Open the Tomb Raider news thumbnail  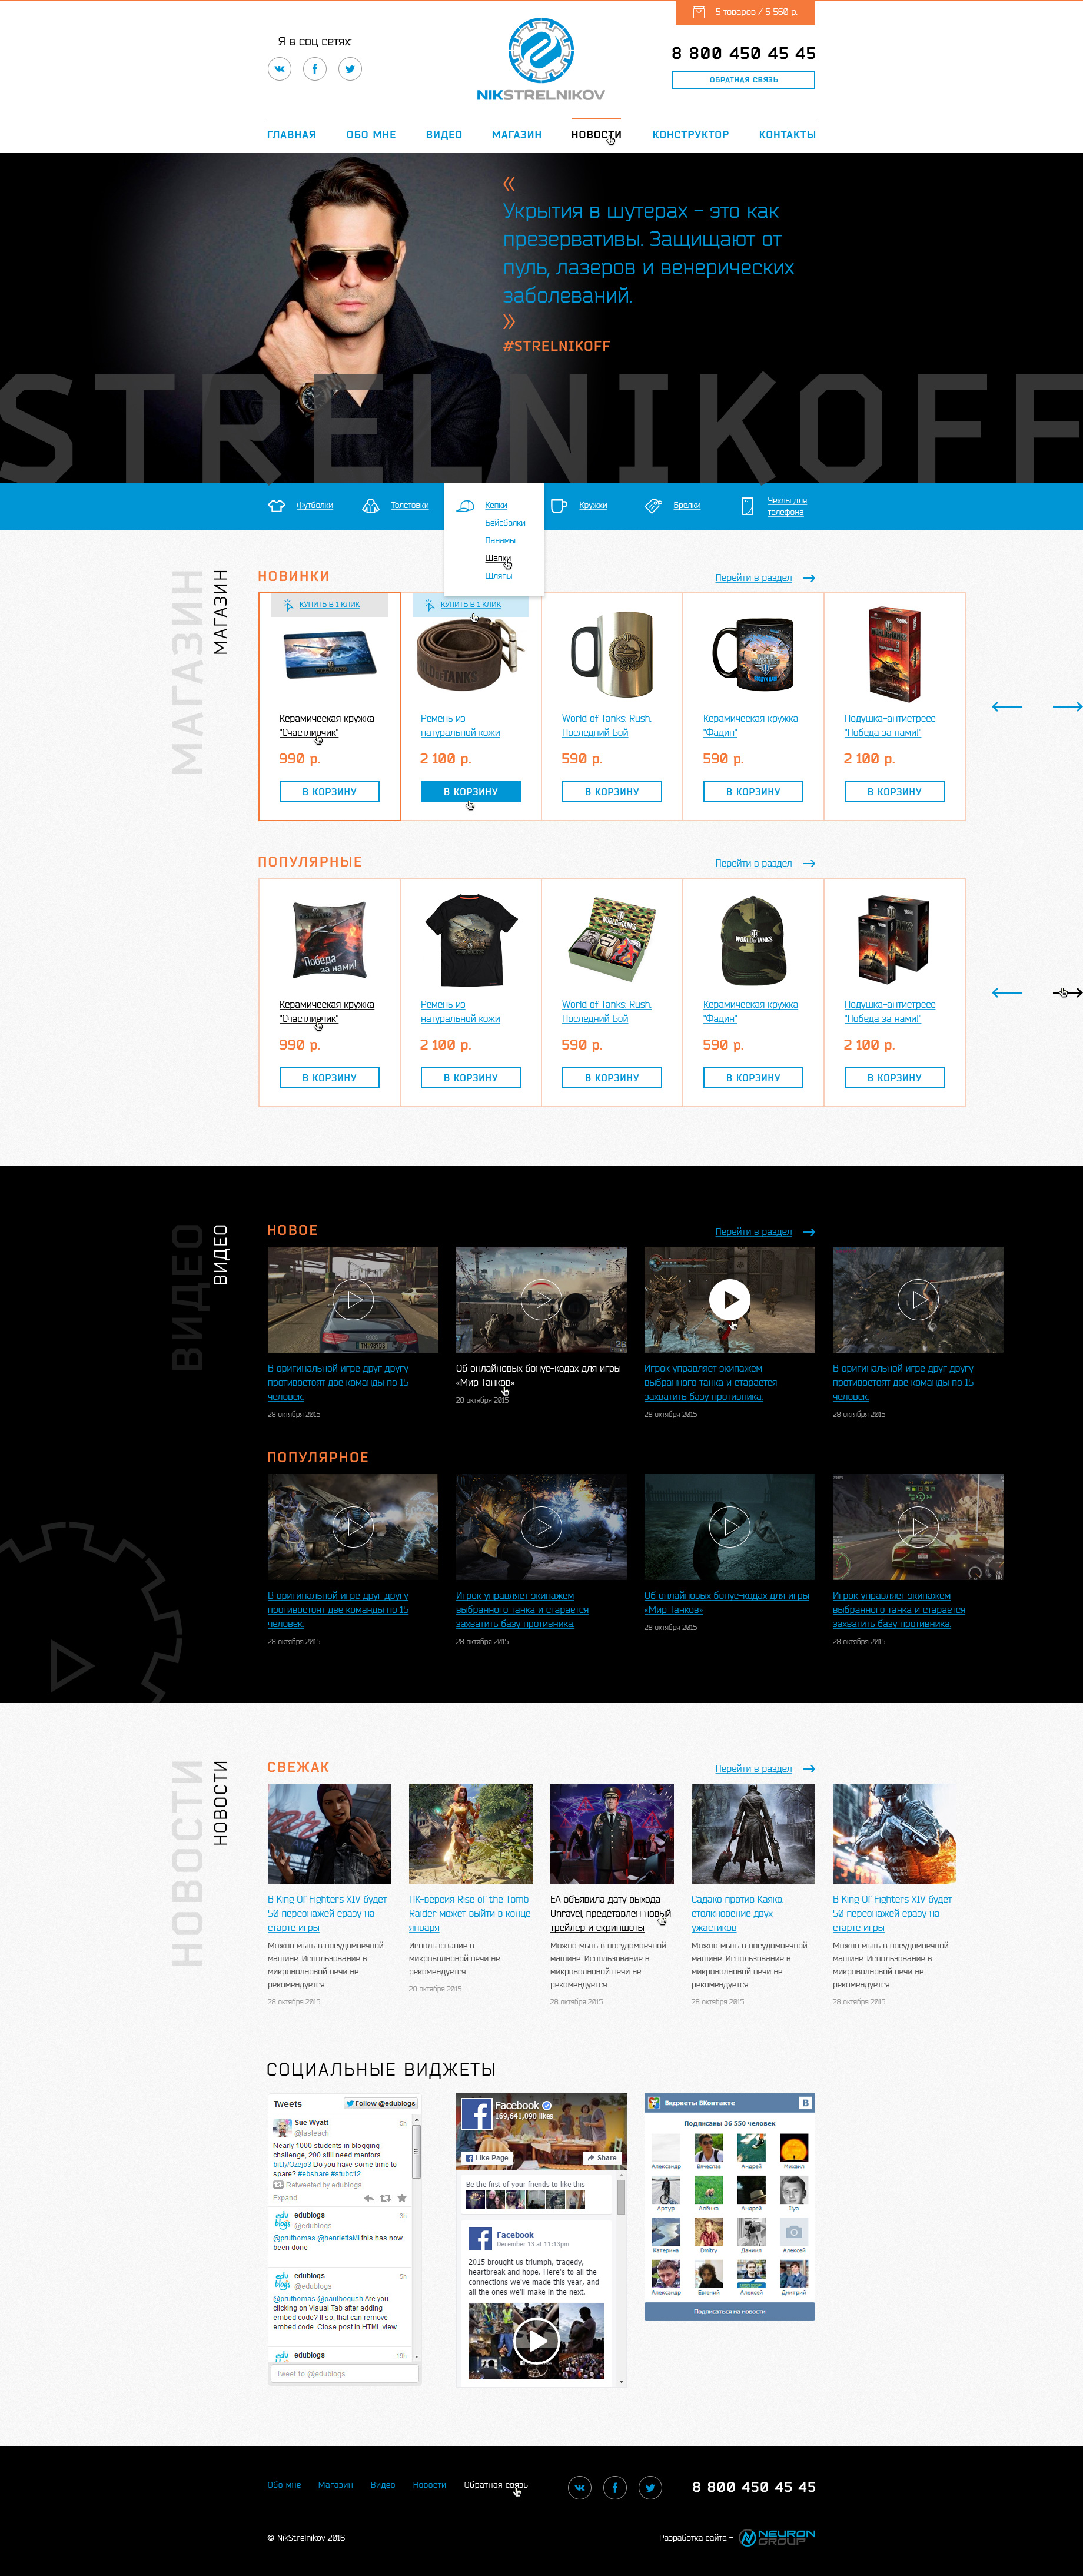pos(470,1833)
